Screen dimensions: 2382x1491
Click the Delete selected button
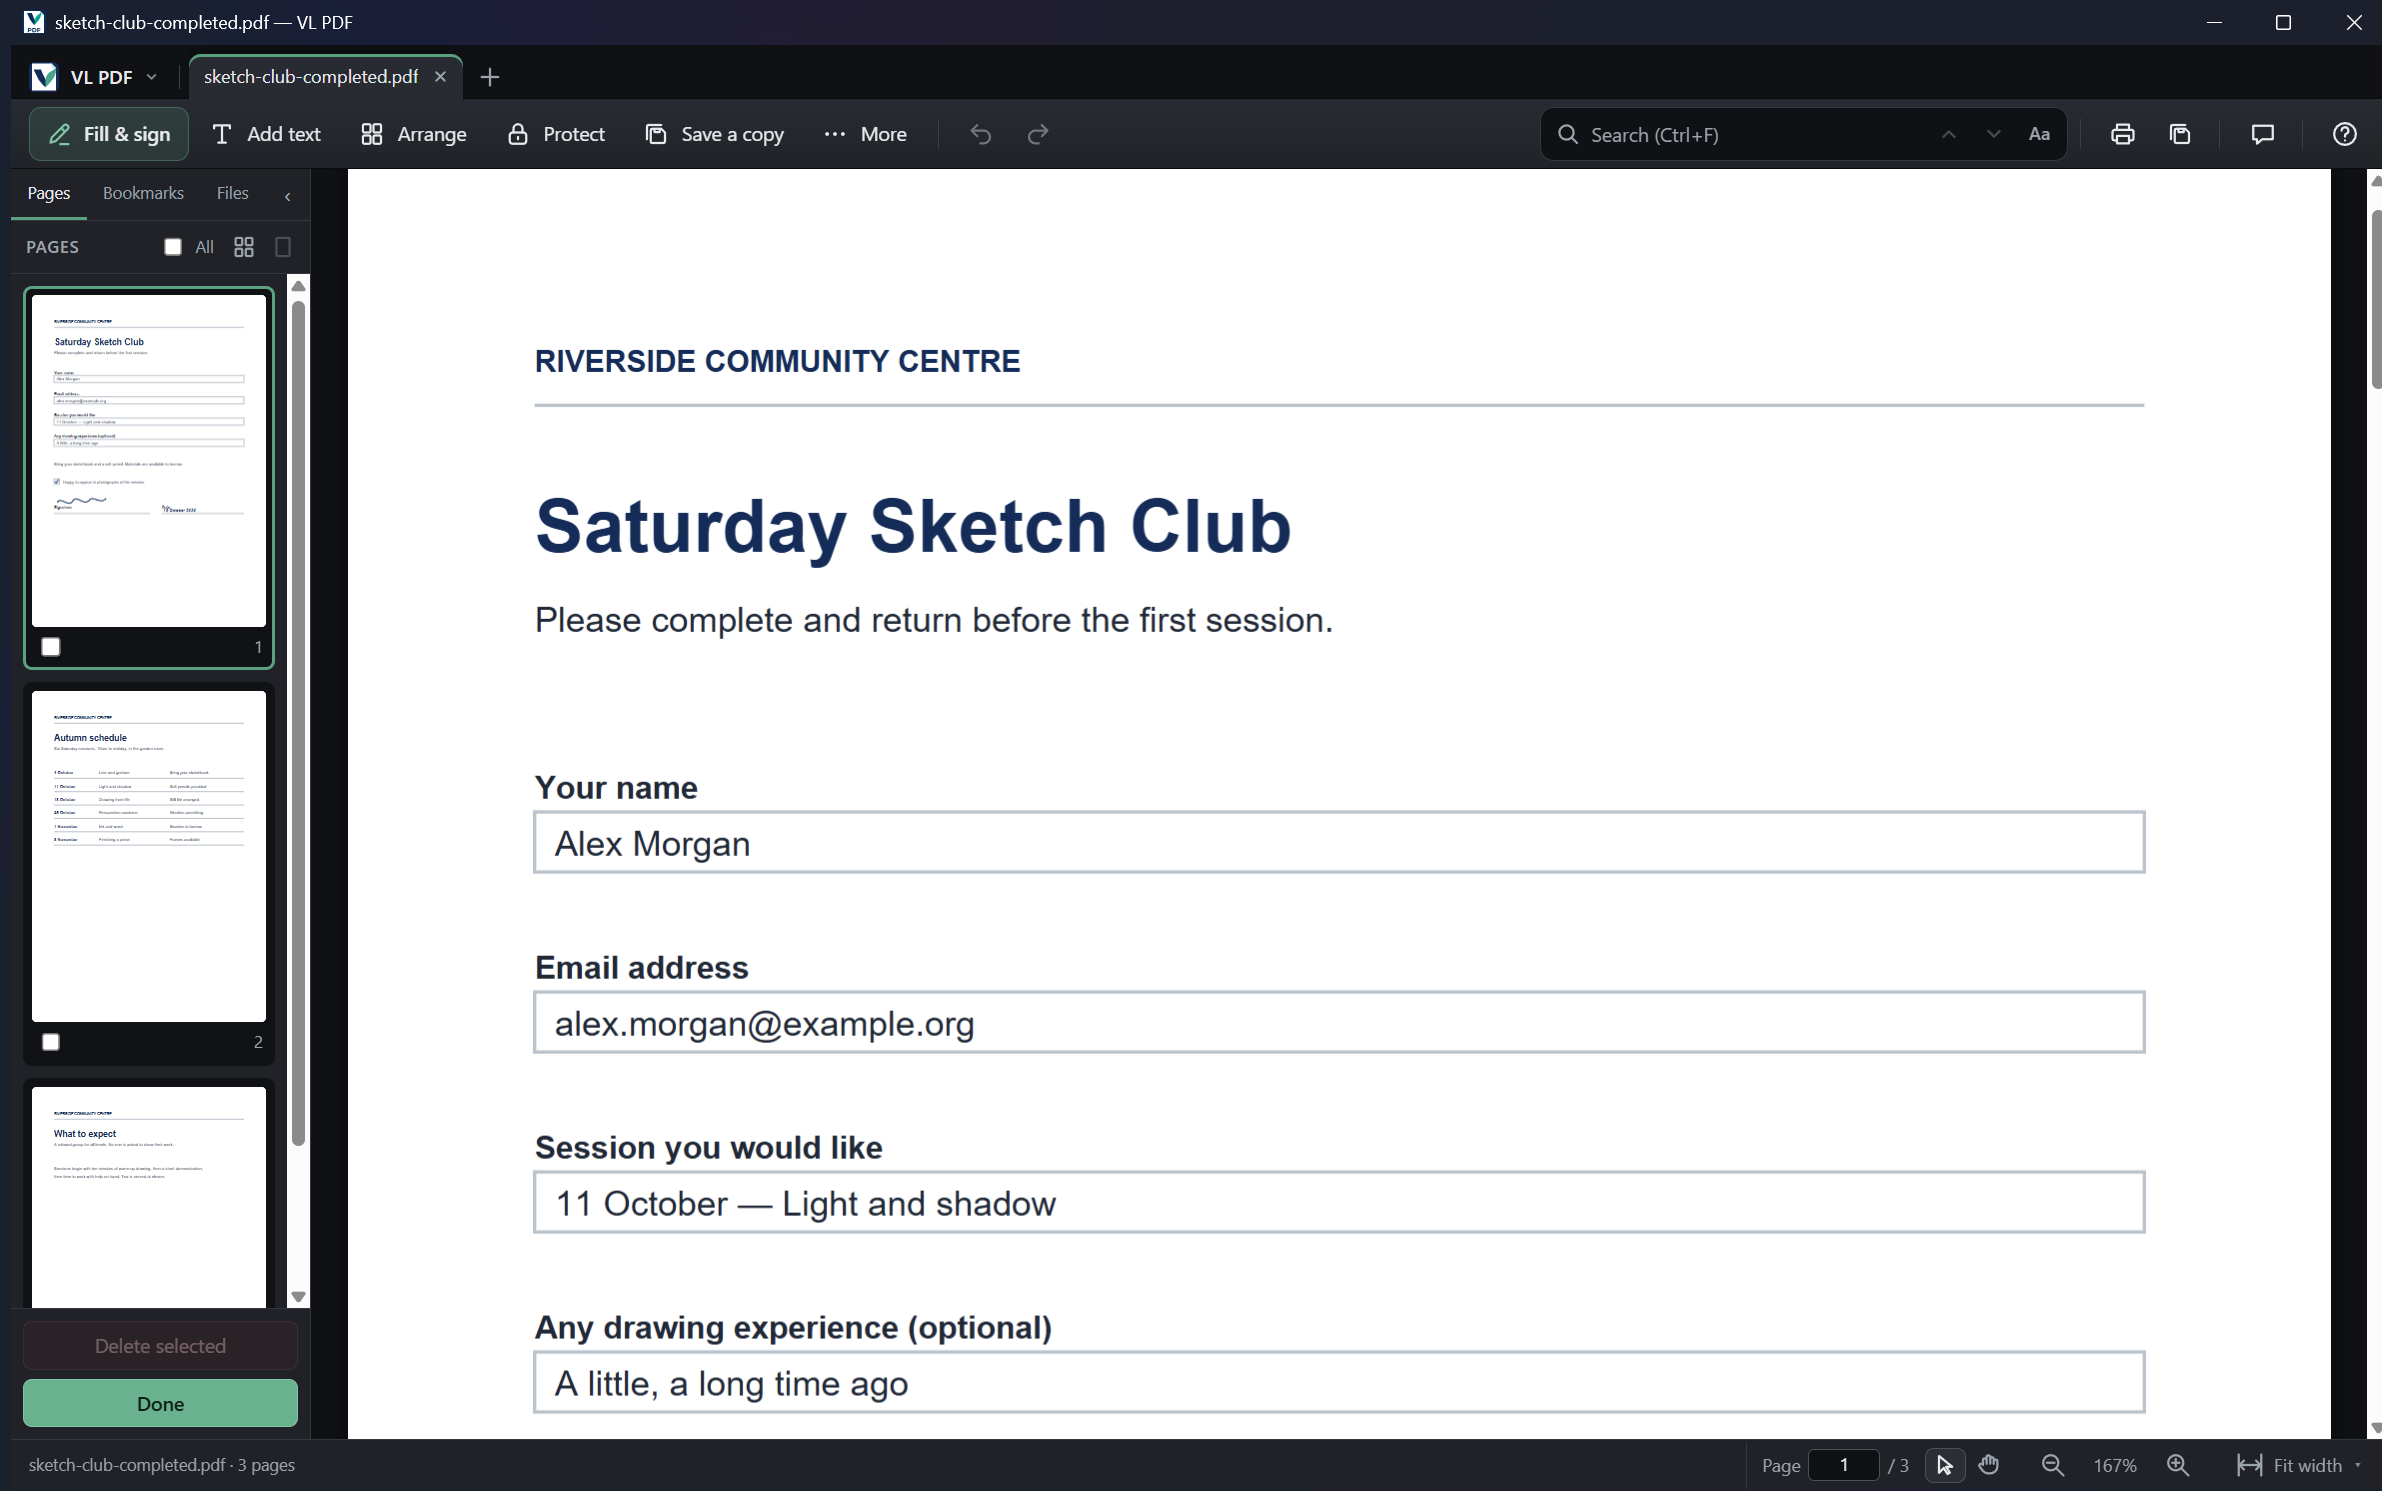(160, 1346)
